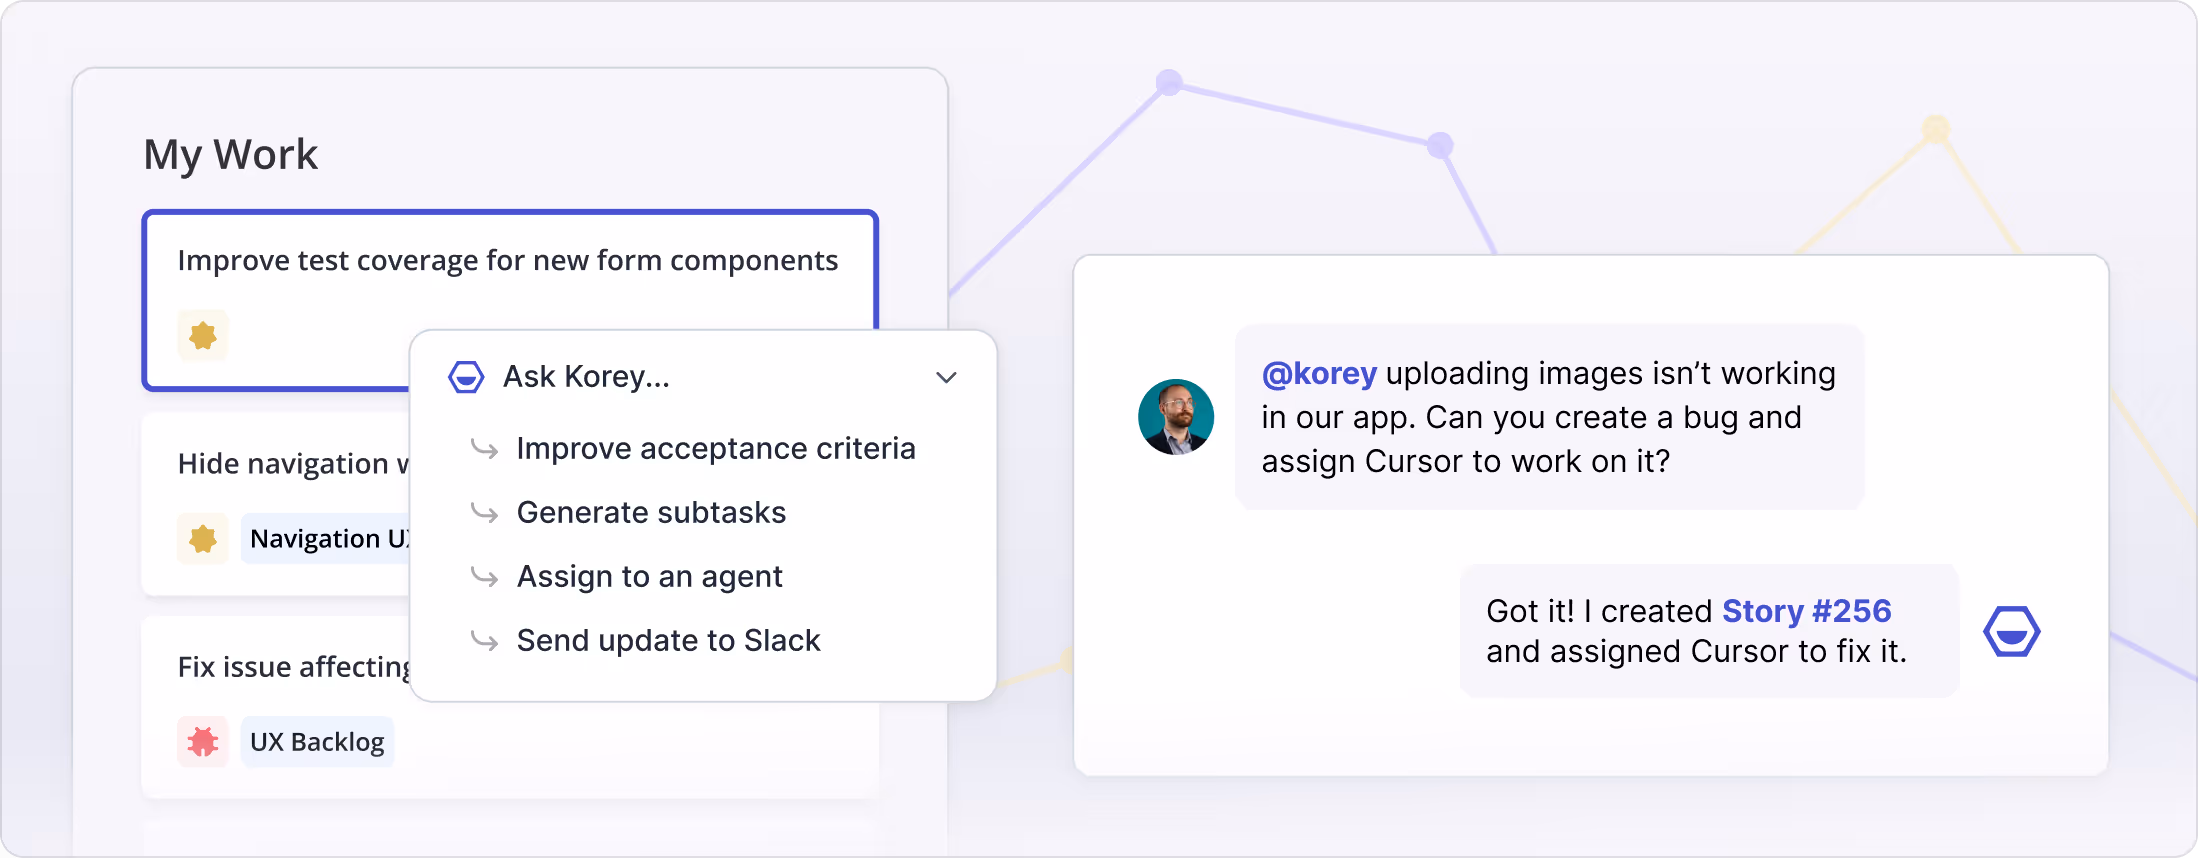Click the My Work heading
The image size is (2198, 858).
click(231, 155)
